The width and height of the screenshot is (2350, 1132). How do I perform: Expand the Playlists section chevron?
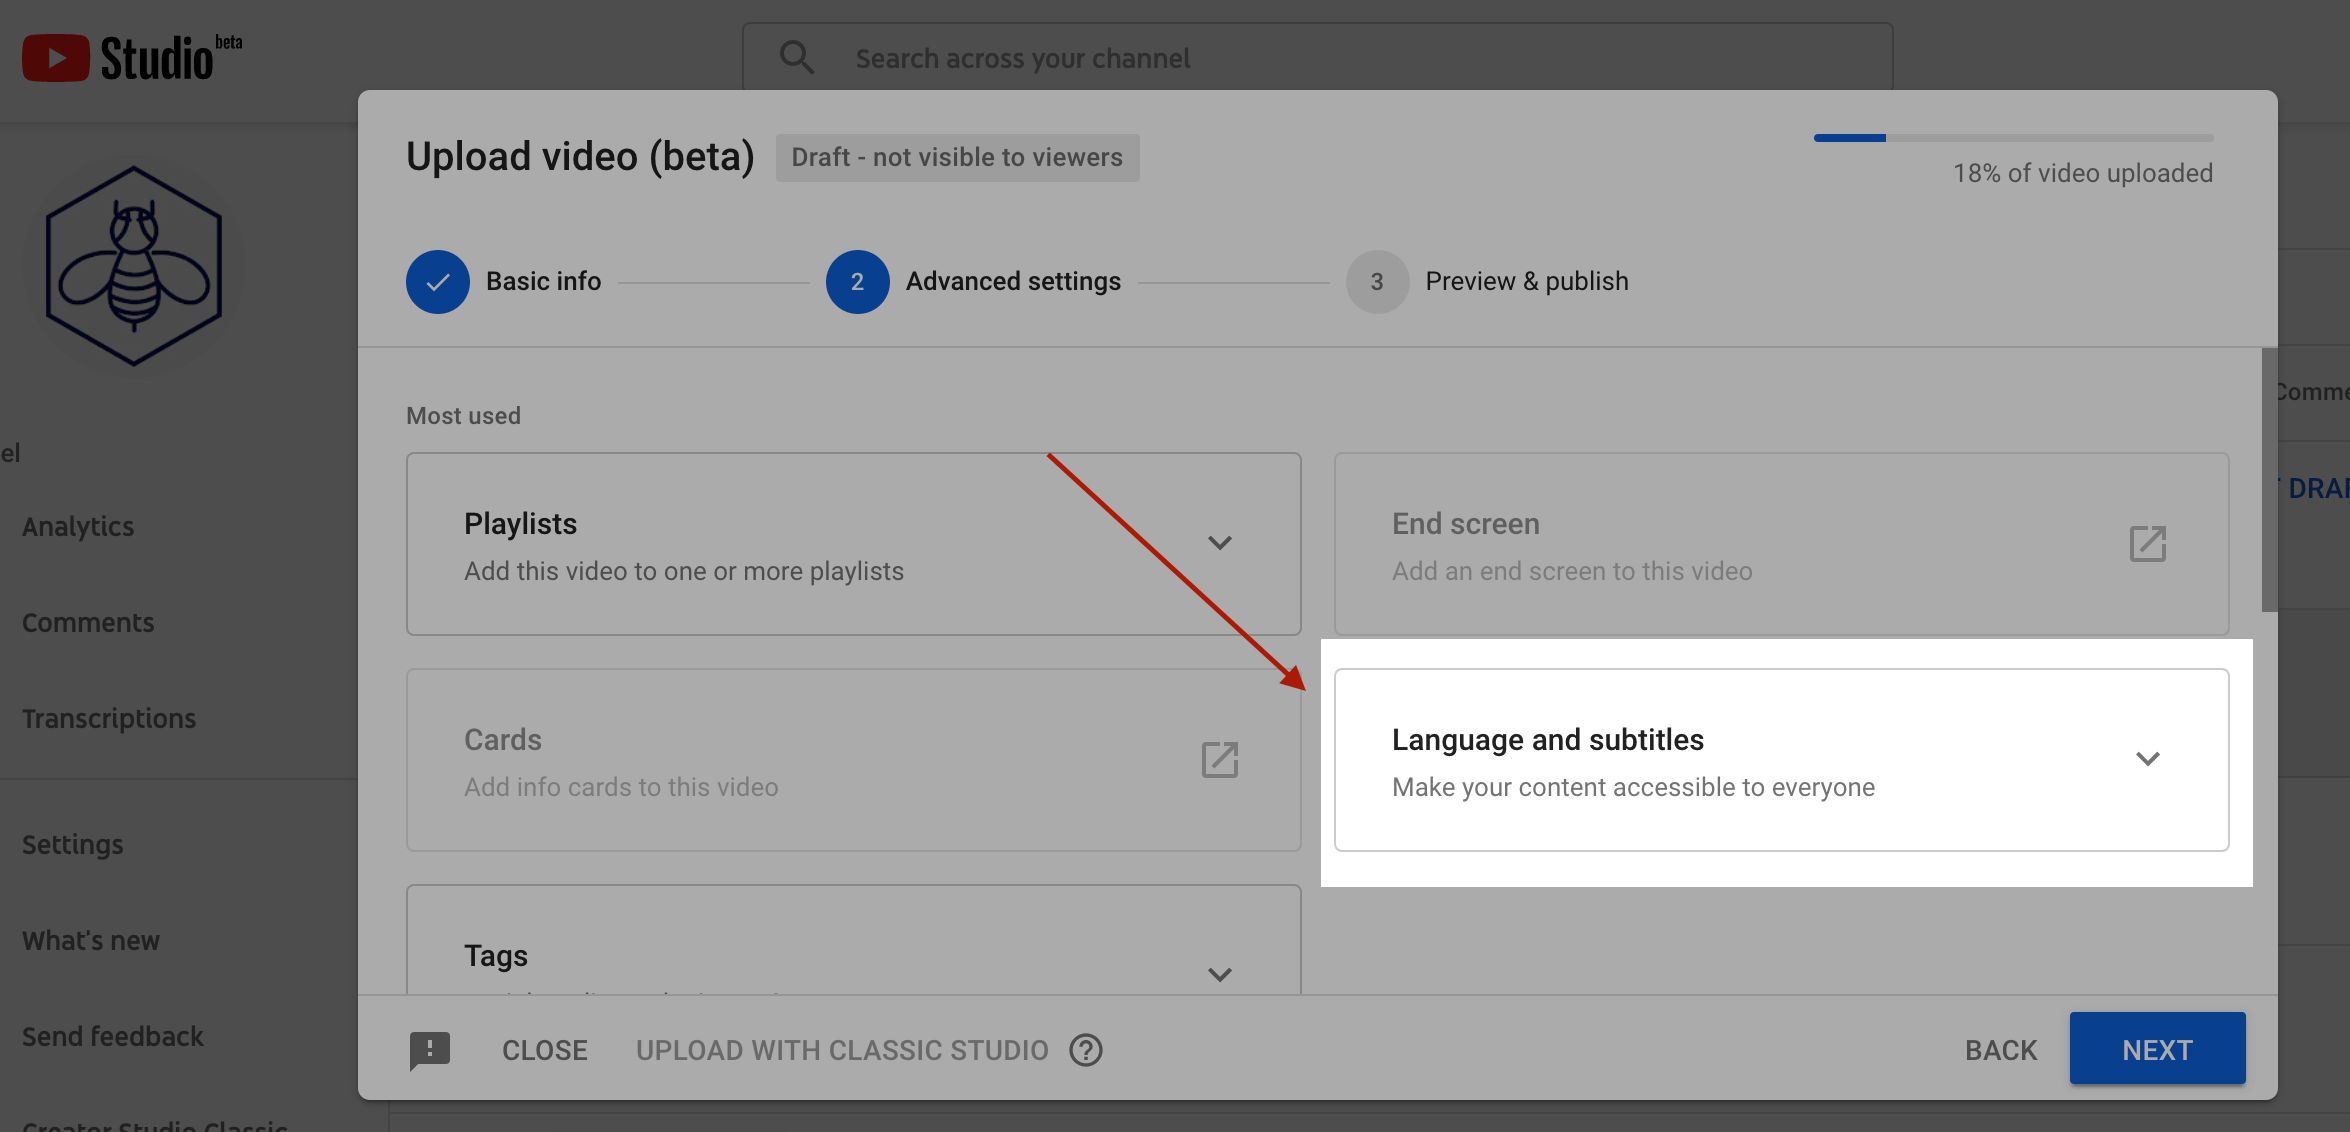pyautogui.click(x=1219, y=543)
